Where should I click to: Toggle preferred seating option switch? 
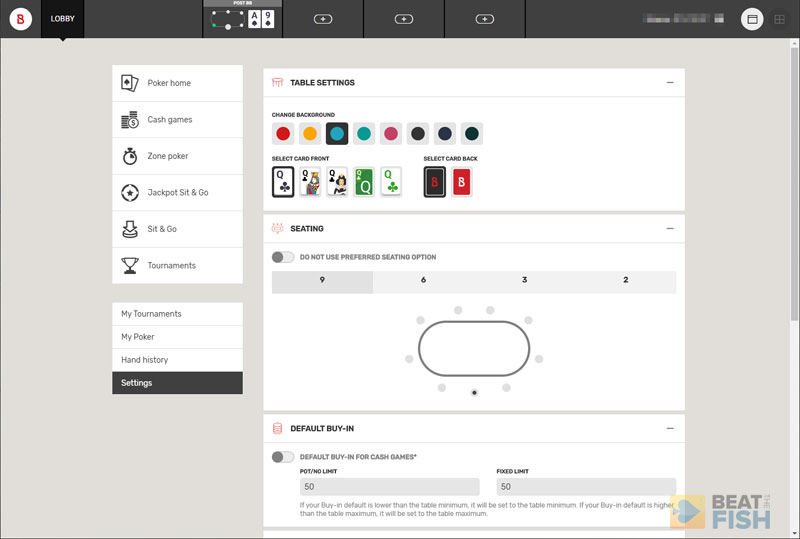tap(283, 257)
